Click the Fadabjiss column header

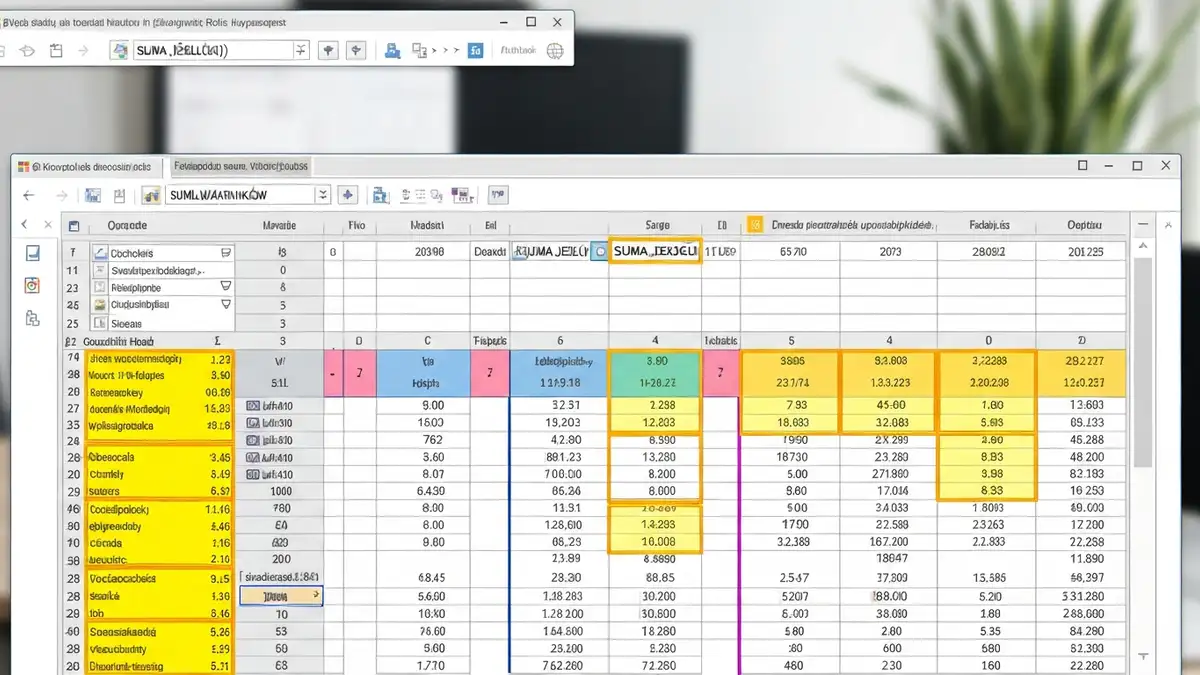pos(989,226)
